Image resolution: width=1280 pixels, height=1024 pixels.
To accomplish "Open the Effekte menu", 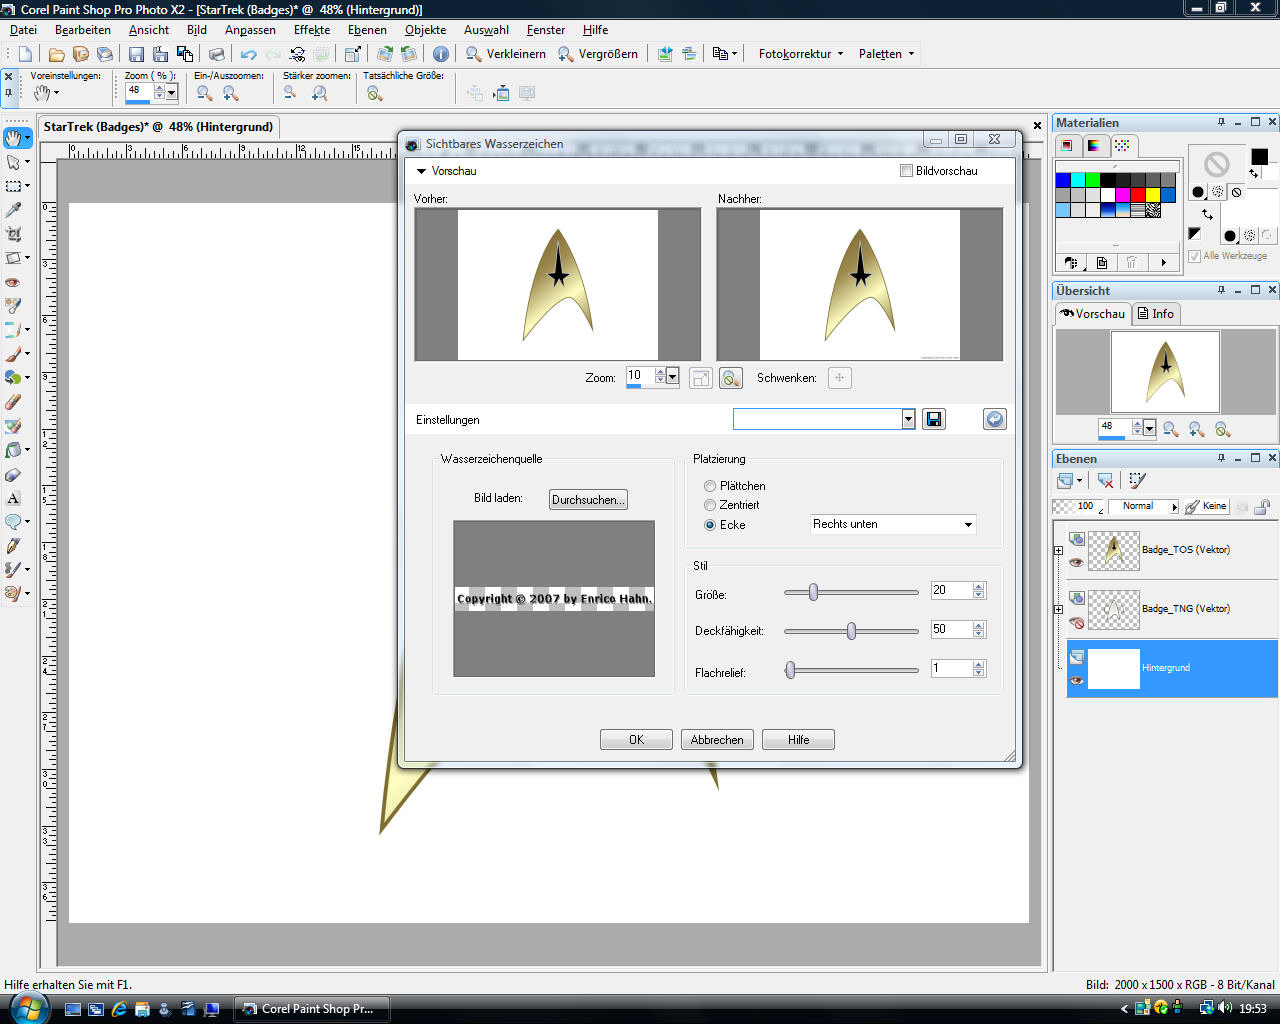I will 312,30.
